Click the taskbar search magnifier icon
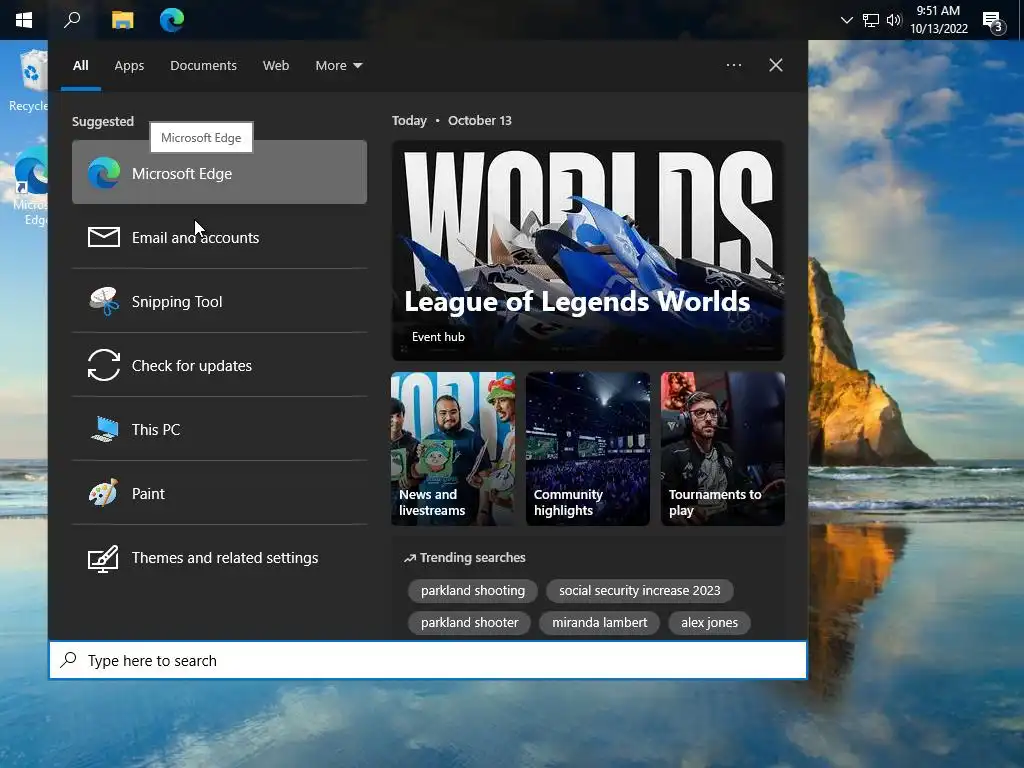This screenshot has width=1024, height=768. tap(72, 20)
